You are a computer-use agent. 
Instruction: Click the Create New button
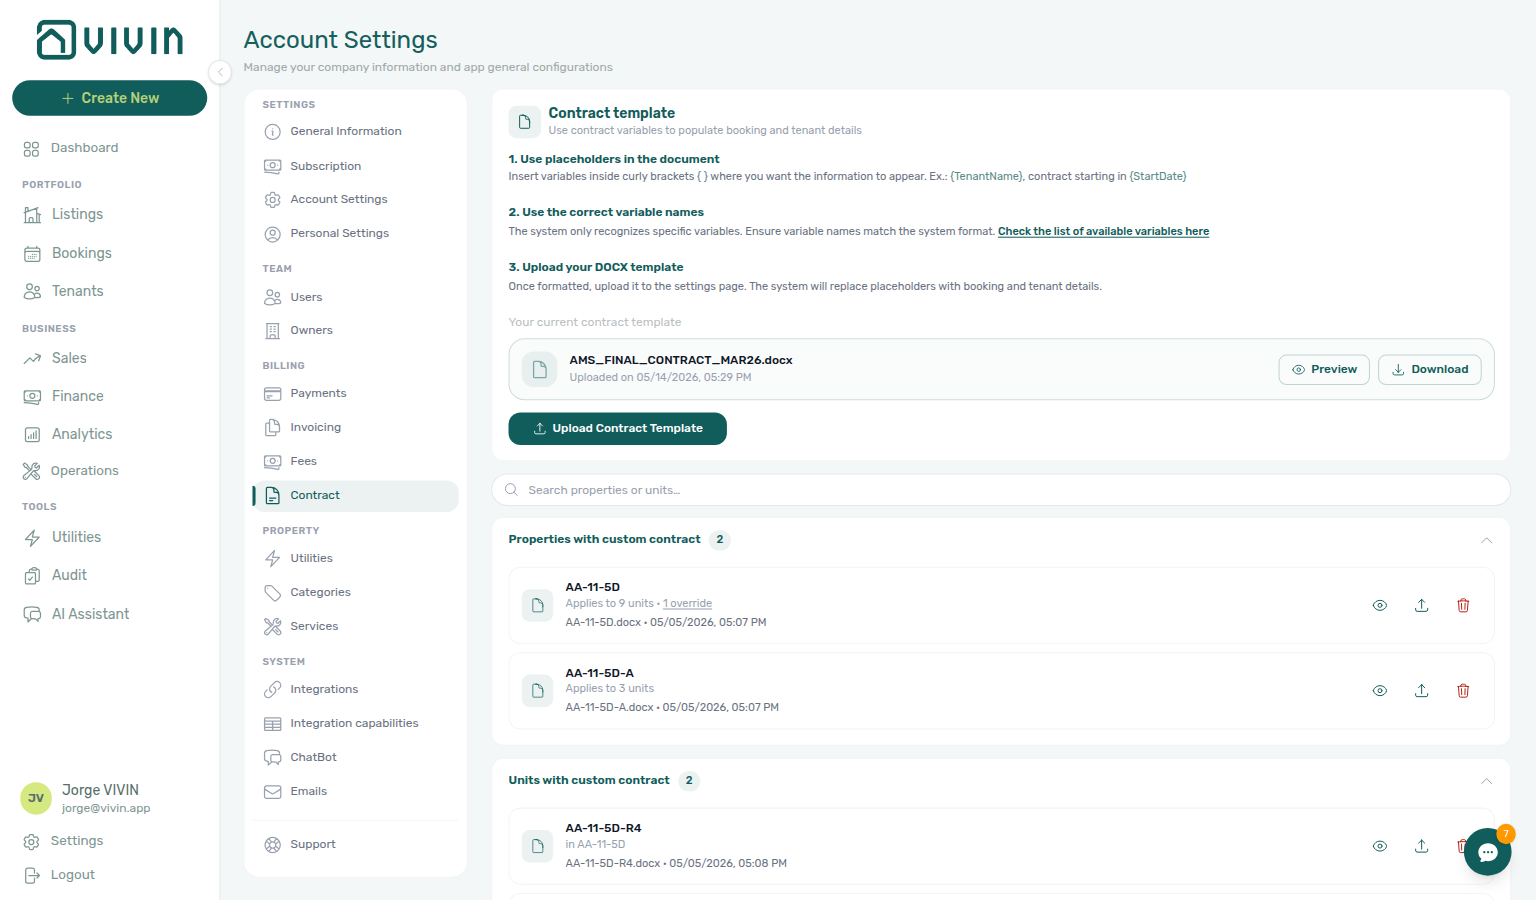(110, 98)
